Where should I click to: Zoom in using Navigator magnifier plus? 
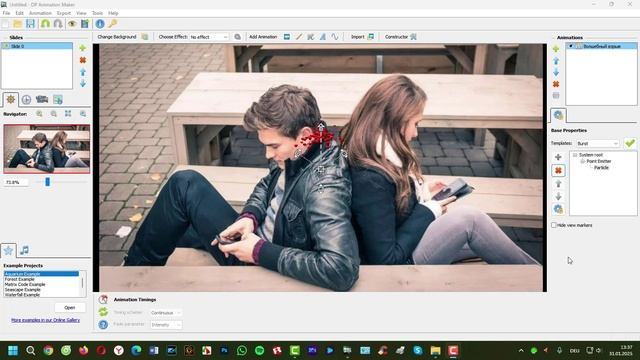tap(39, 114)
